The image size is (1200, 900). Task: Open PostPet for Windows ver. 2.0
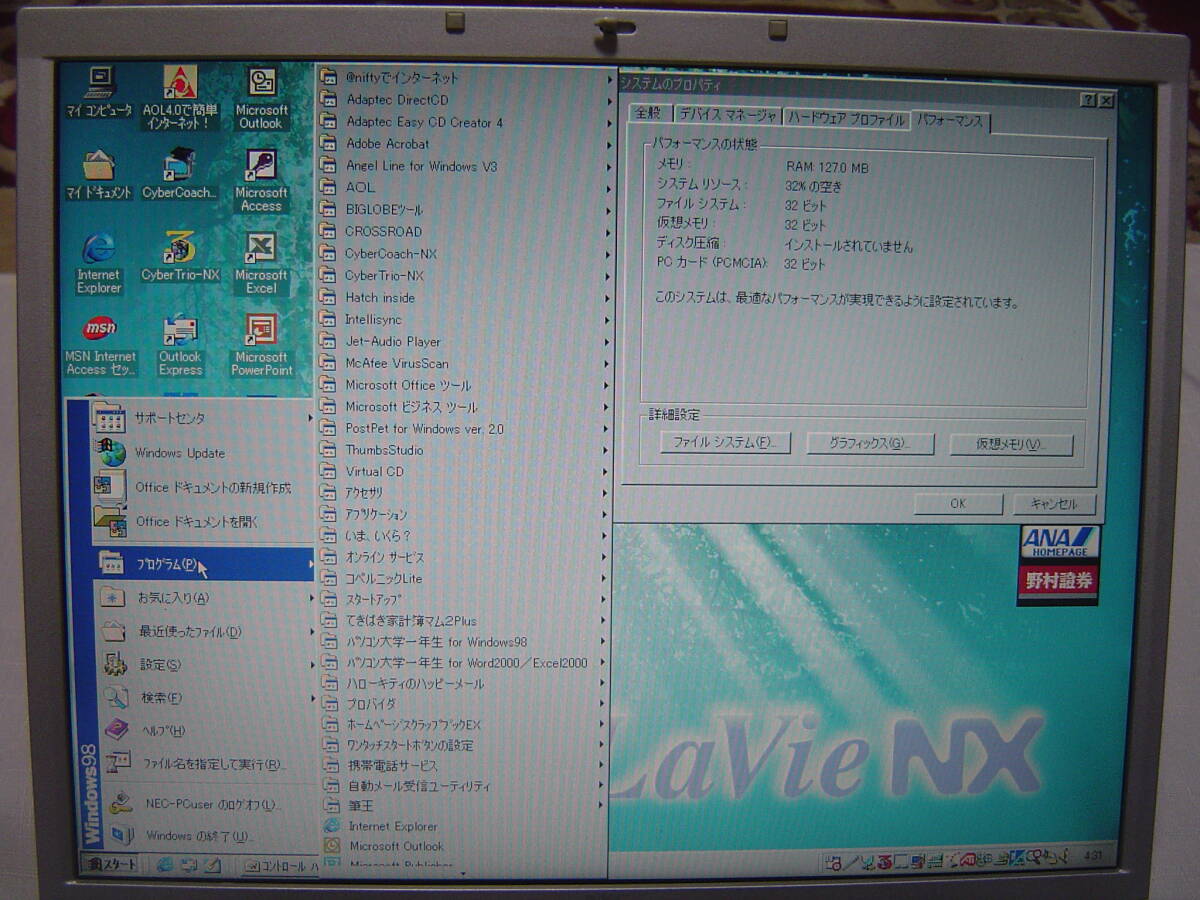pyautogui.click(x=464, y=428)
